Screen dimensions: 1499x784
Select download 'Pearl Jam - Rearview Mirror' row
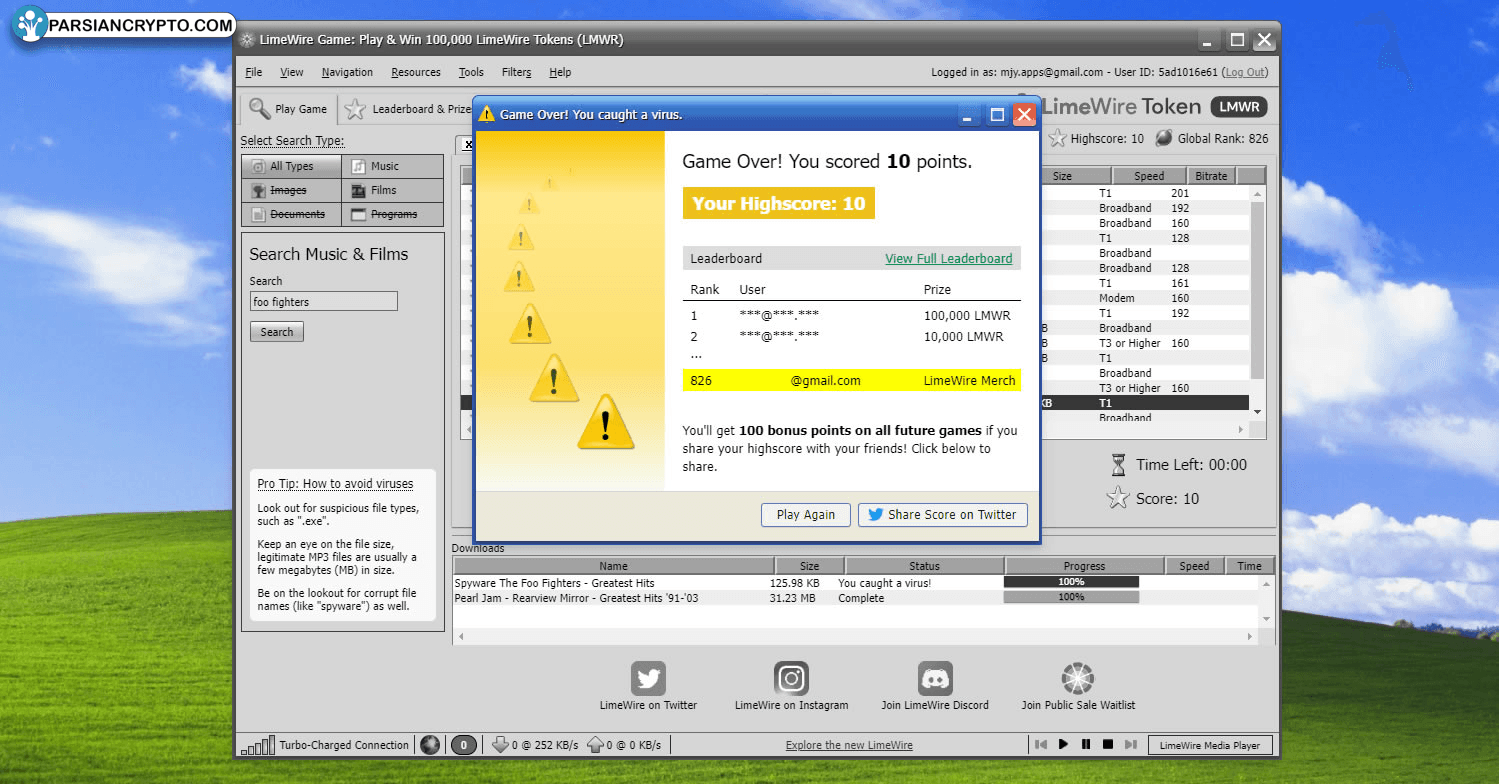point(855,597)
